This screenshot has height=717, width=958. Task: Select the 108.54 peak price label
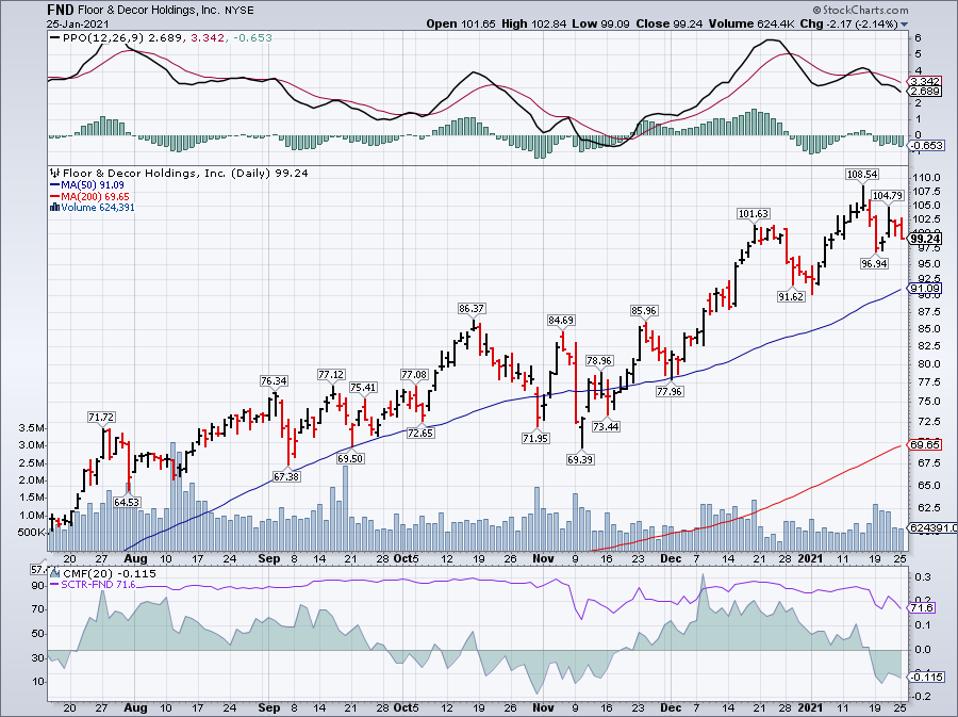861,174
